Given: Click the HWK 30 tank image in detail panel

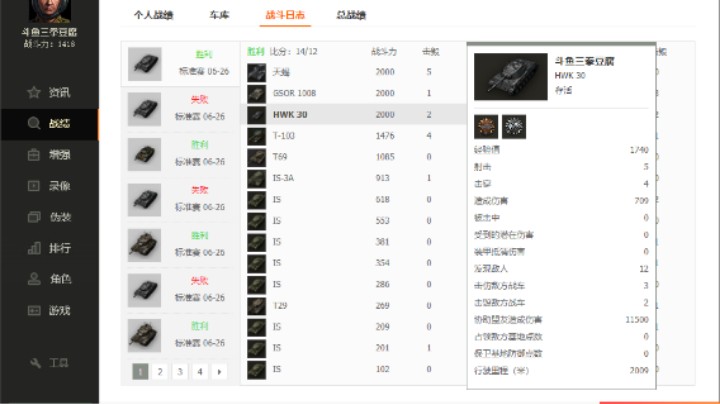Looking at the screenshot, I should click(511, 77).
